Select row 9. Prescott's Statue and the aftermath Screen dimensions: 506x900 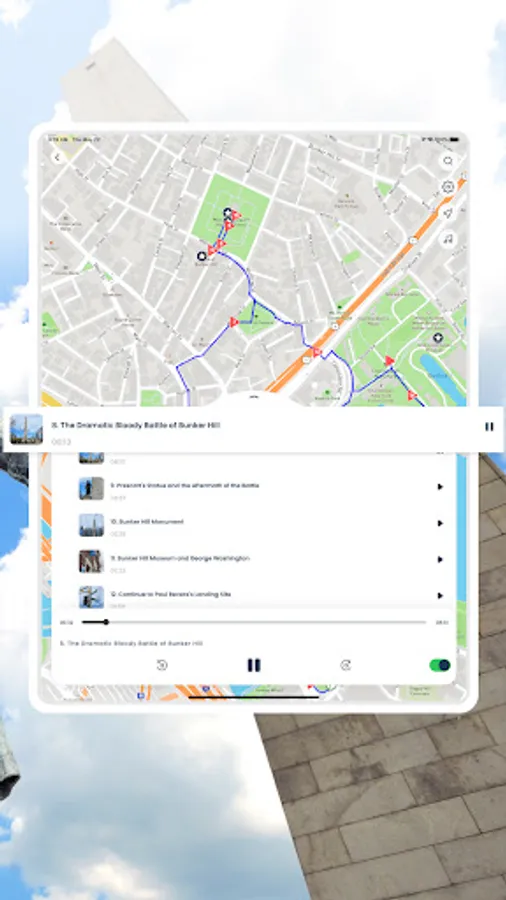coord(253,488)
